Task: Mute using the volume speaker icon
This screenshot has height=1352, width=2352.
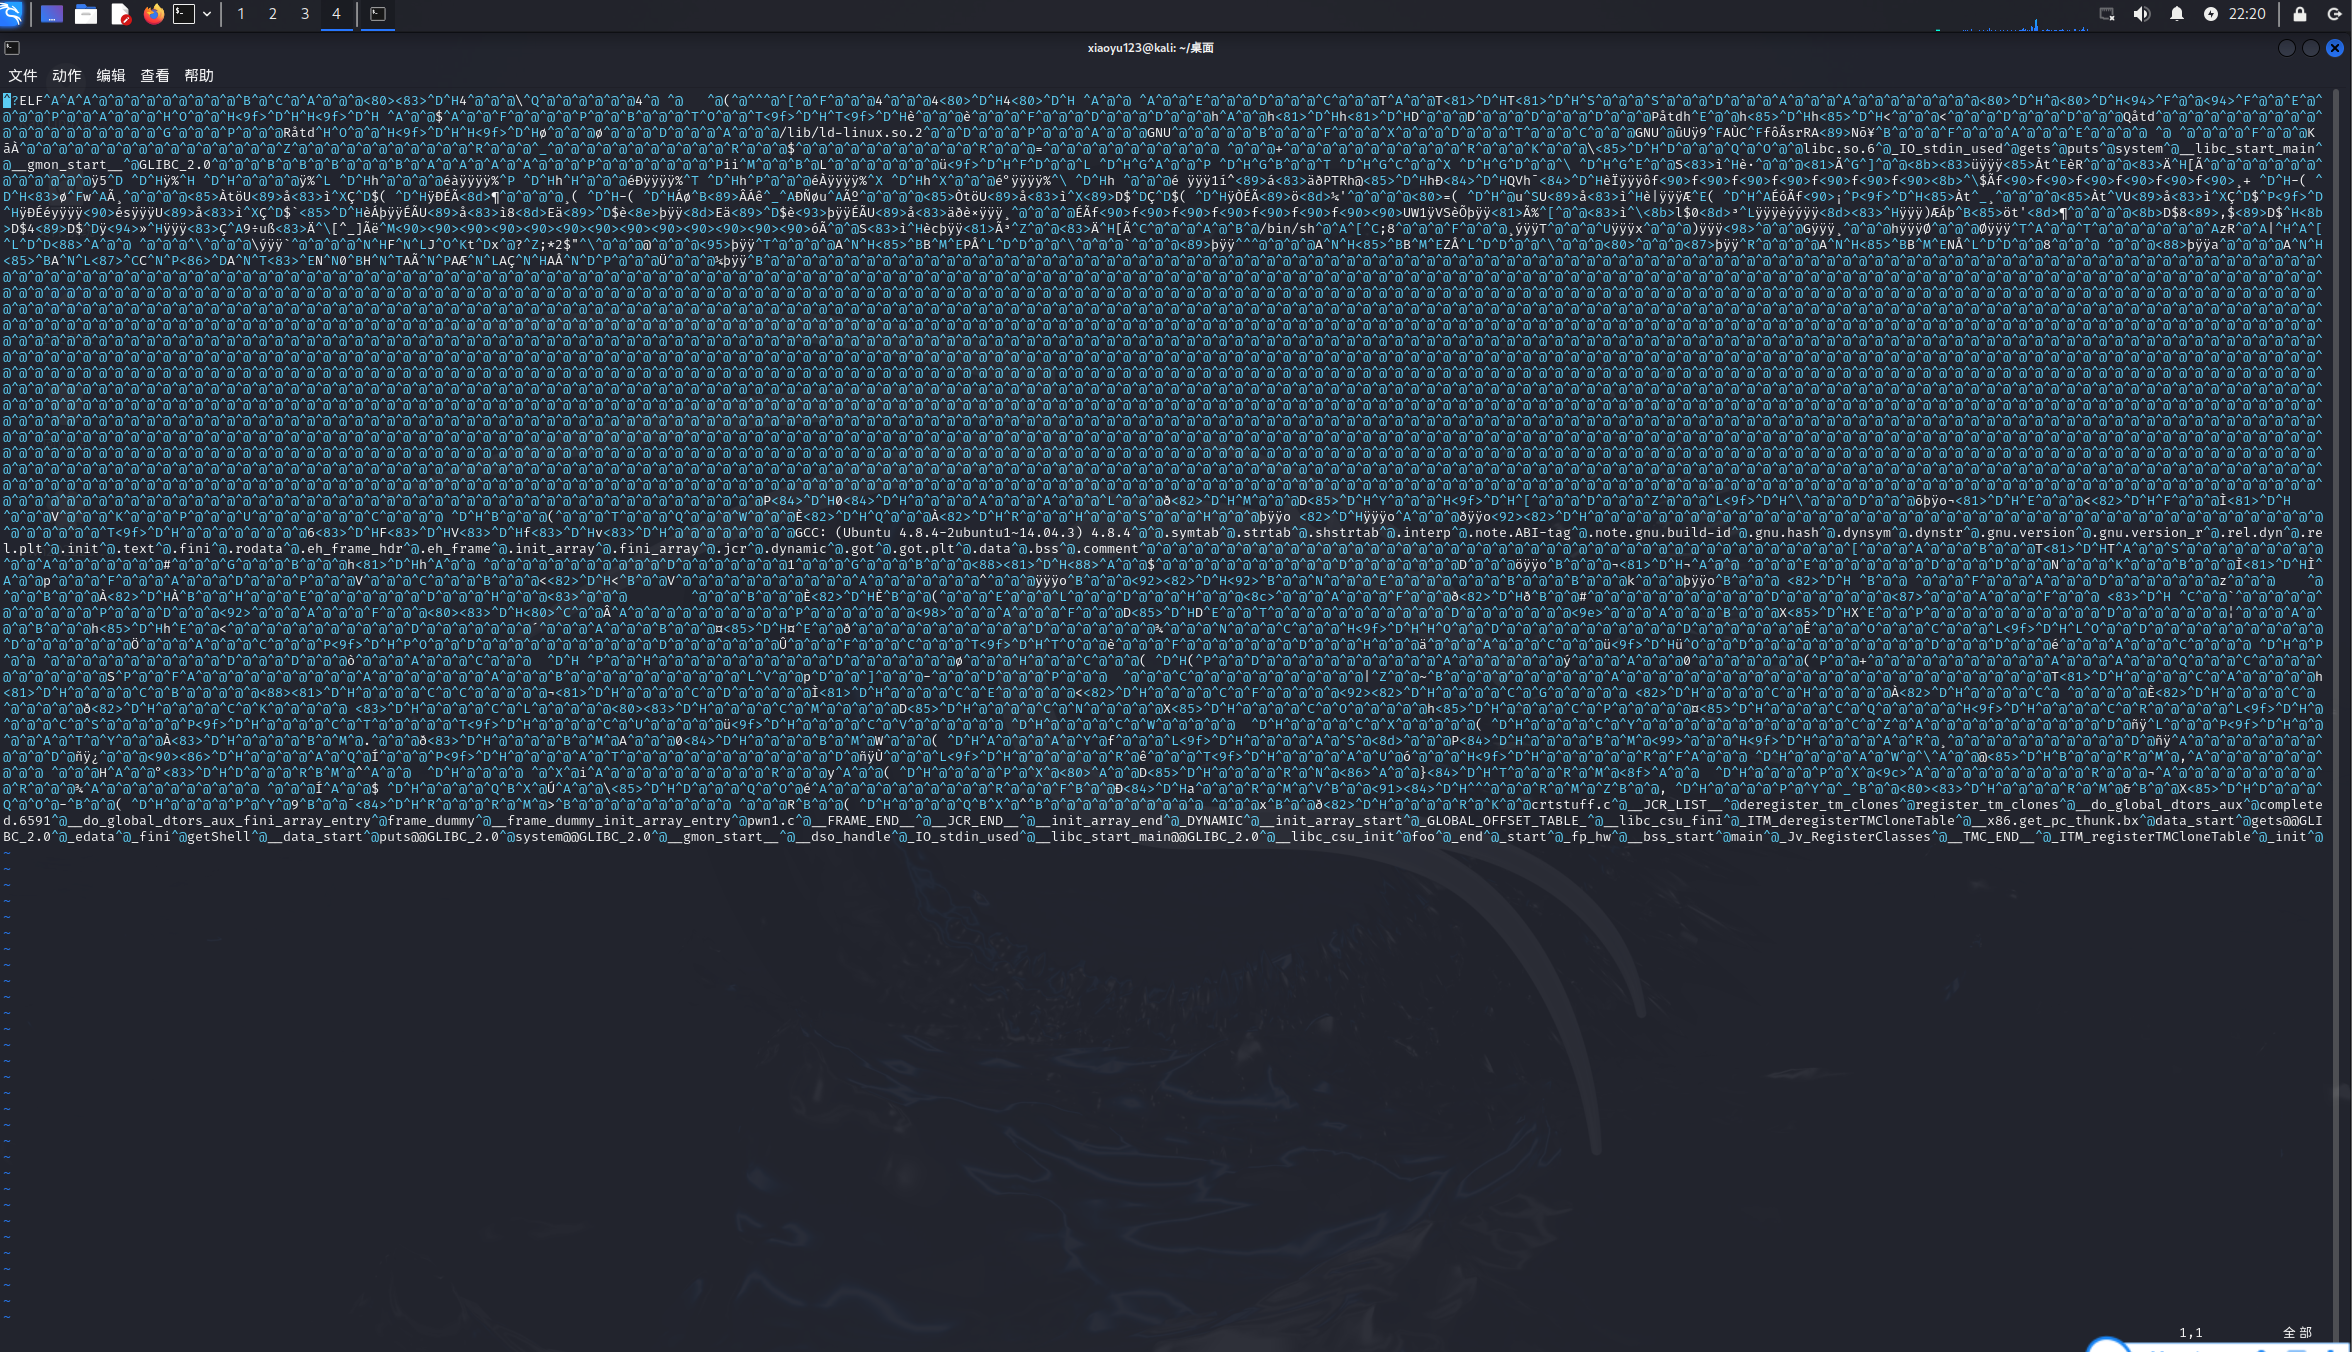Action: pos(2141,14)
